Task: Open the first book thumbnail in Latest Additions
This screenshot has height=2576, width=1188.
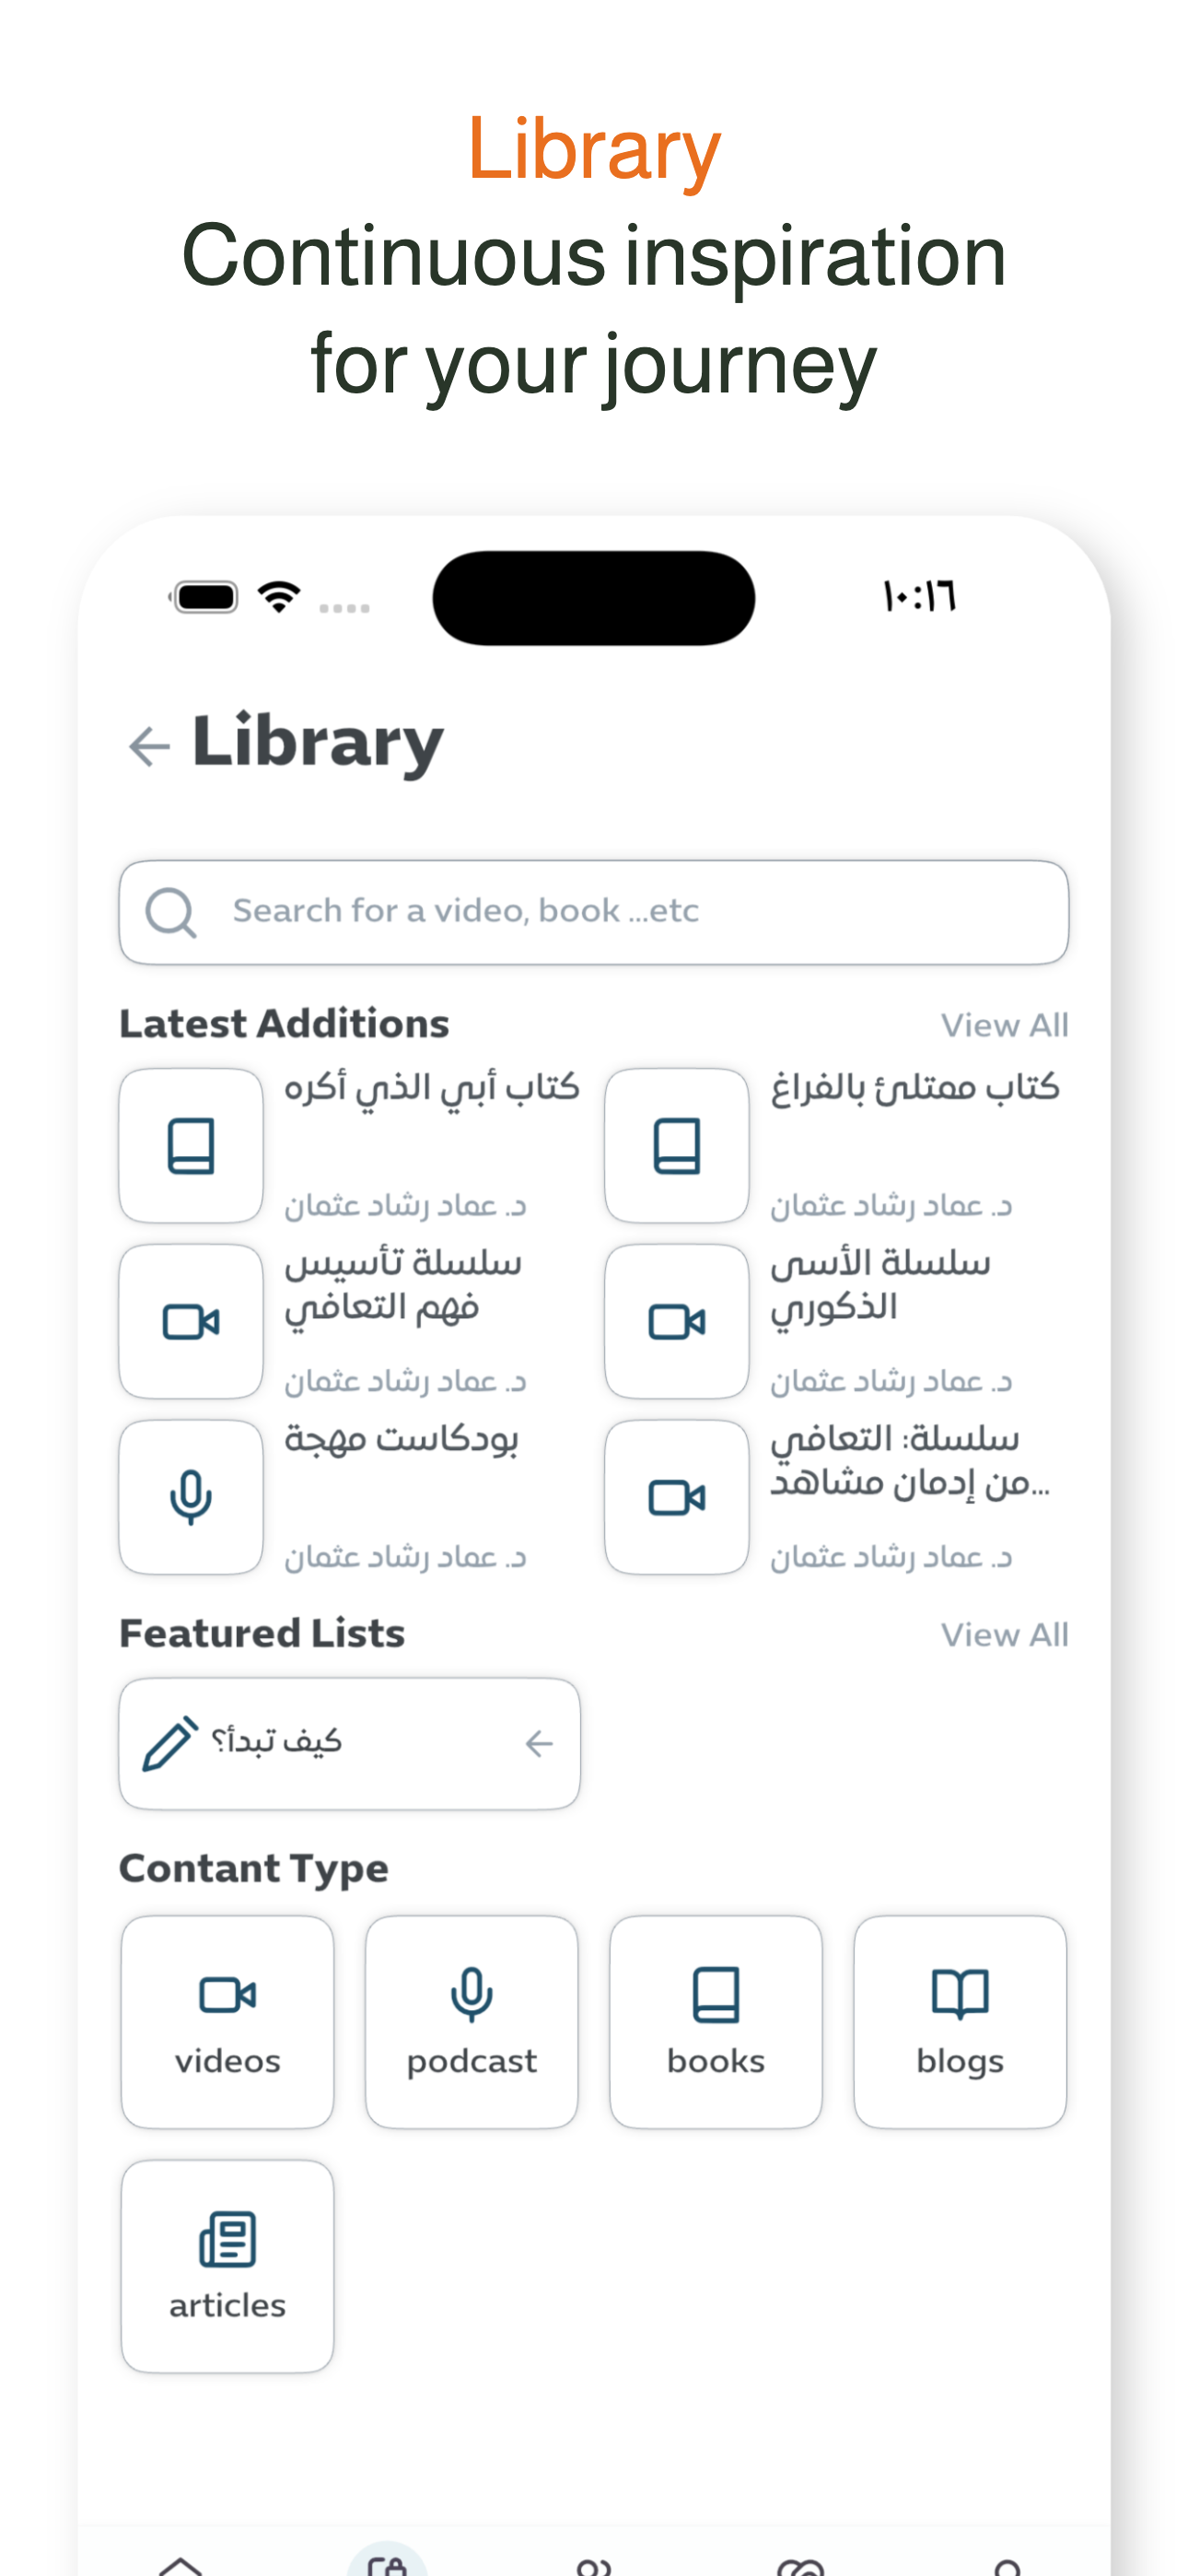Action: click(x=191, y=1145)
